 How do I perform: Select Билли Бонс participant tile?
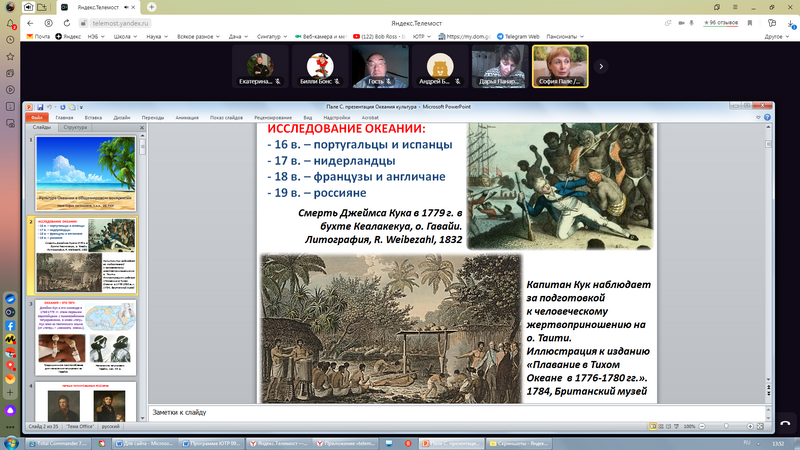click(x=320, y=66)
